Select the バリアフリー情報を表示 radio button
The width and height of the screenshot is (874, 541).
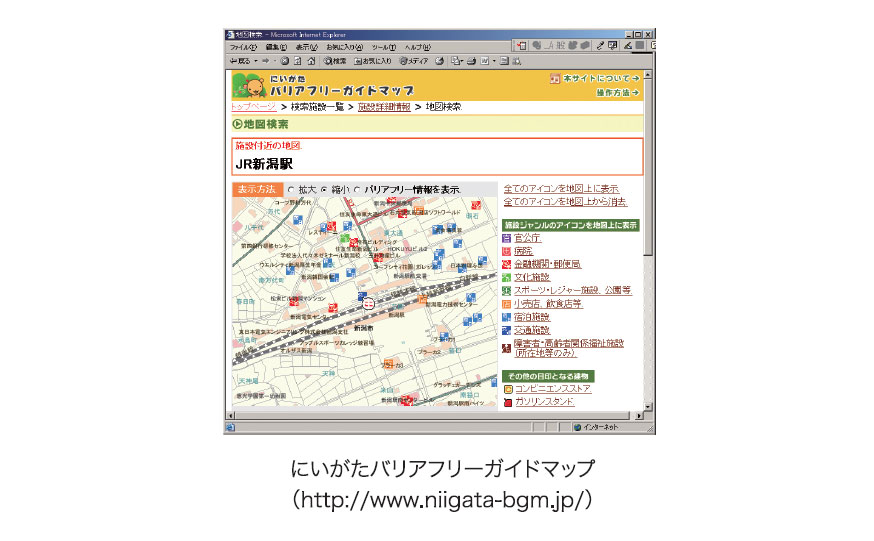click(x=357, y=189)
